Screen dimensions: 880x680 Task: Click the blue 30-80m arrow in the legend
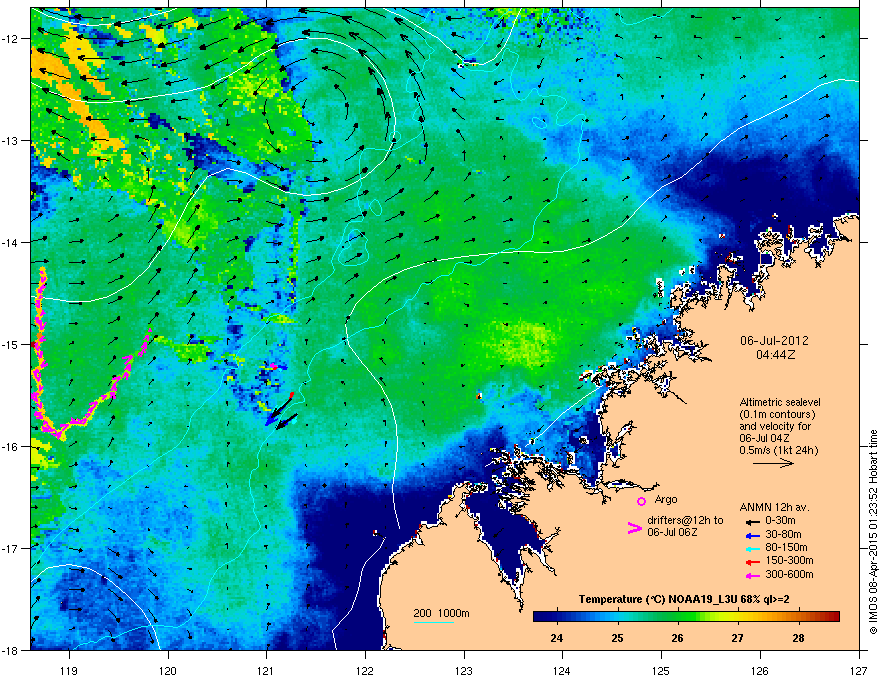753,535
